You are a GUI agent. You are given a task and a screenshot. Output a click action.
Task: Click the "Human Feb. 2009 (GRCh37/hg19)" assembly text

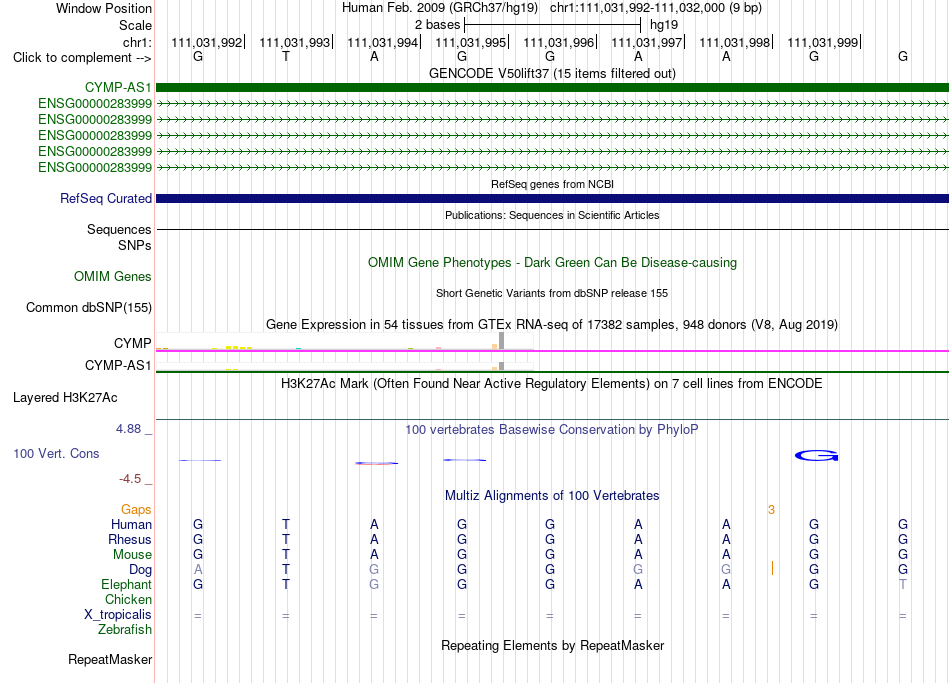440,8
